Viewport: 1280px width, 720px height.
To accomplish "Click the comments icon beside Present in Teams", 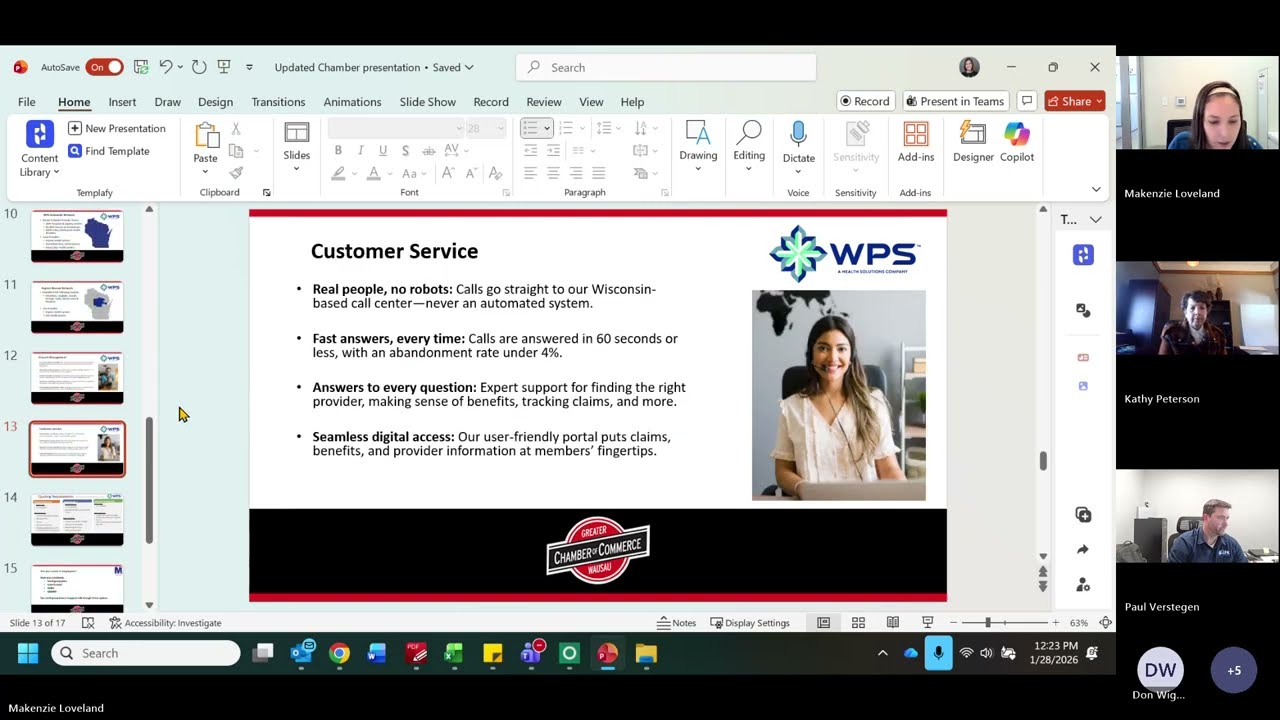I will pos(1026,101).
